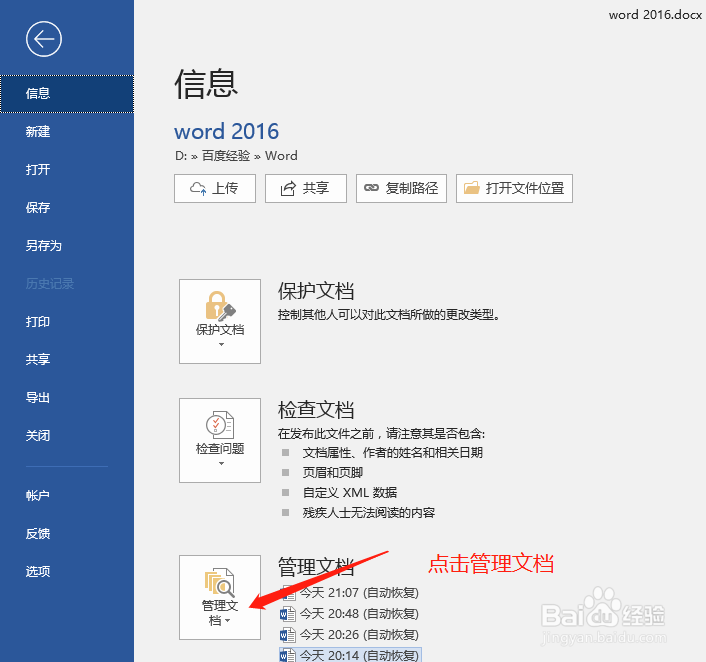This screenshot has height=662, width=706.
Task: Click the chain link icon for 复制路径
Action: (x=371, y=188)
